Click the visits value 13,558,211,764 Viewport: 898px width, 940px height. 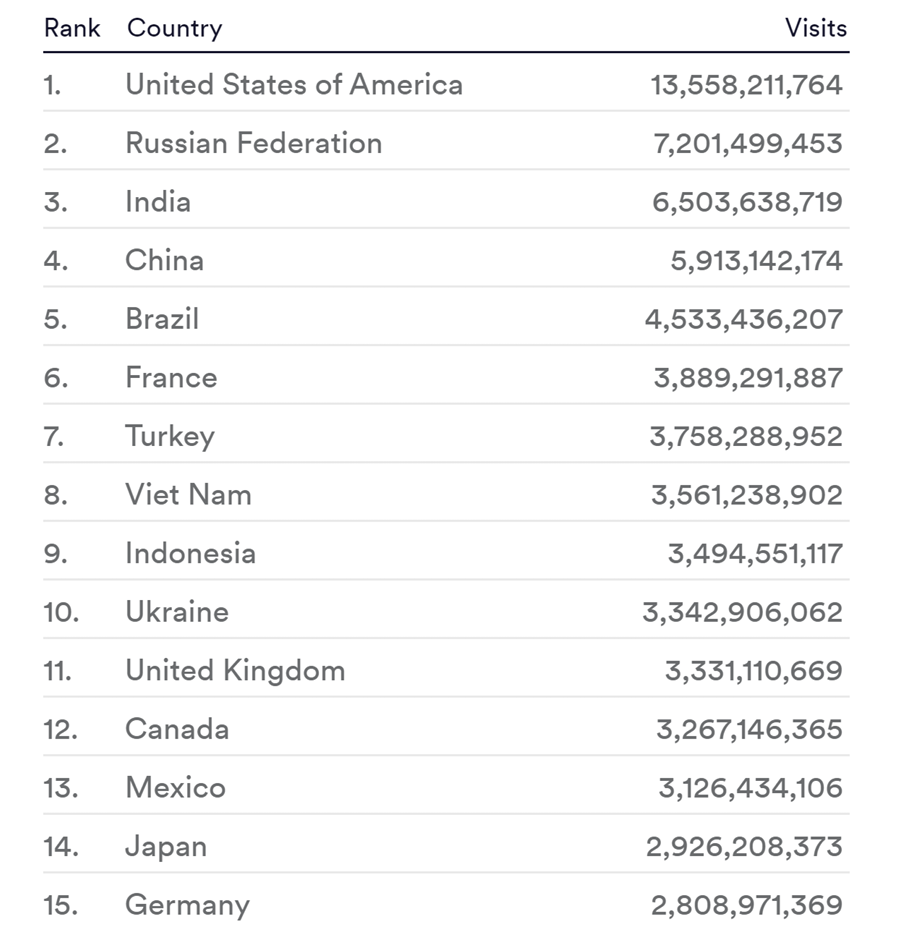(746, 85)
